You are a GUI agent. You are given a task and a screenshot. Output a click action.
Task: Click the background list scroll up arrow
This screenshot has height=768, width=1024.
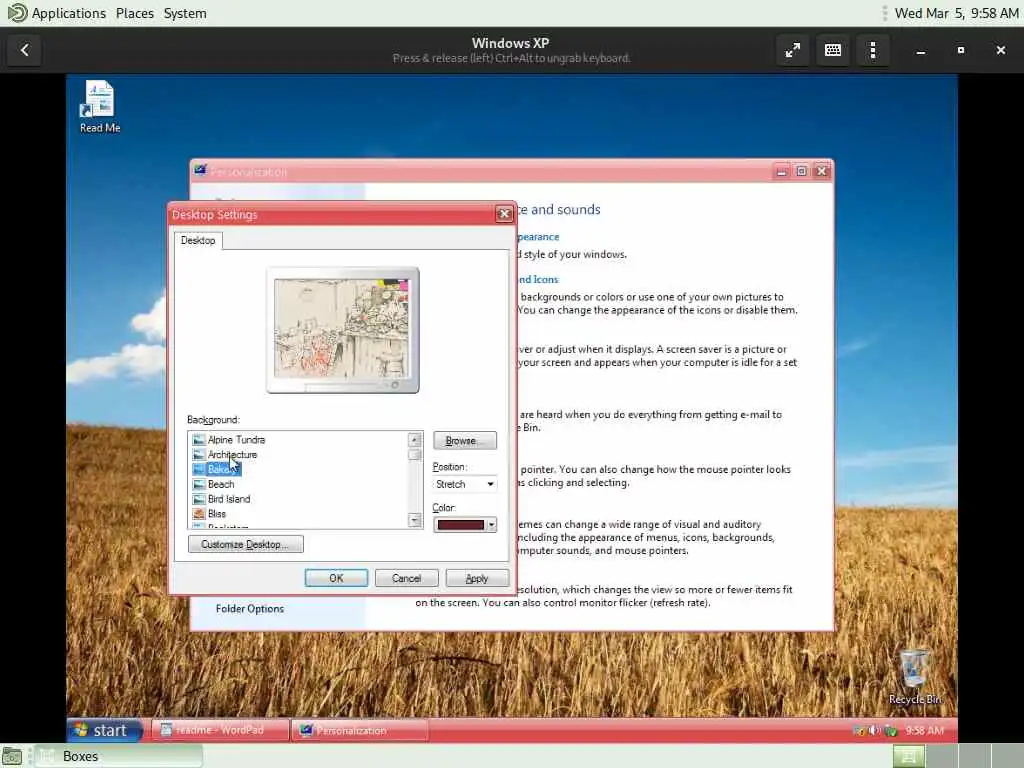(415, 440)
